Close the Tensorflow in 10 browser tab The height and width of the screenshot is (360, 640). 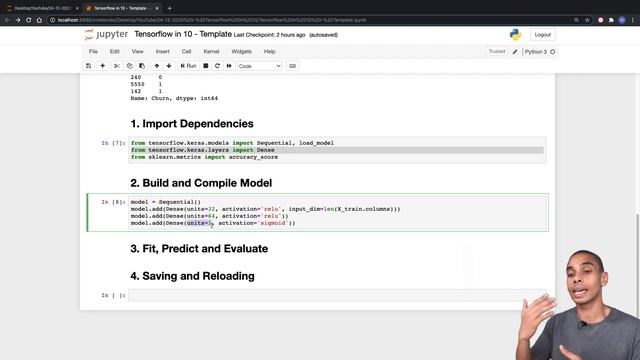tap(157, 8)
